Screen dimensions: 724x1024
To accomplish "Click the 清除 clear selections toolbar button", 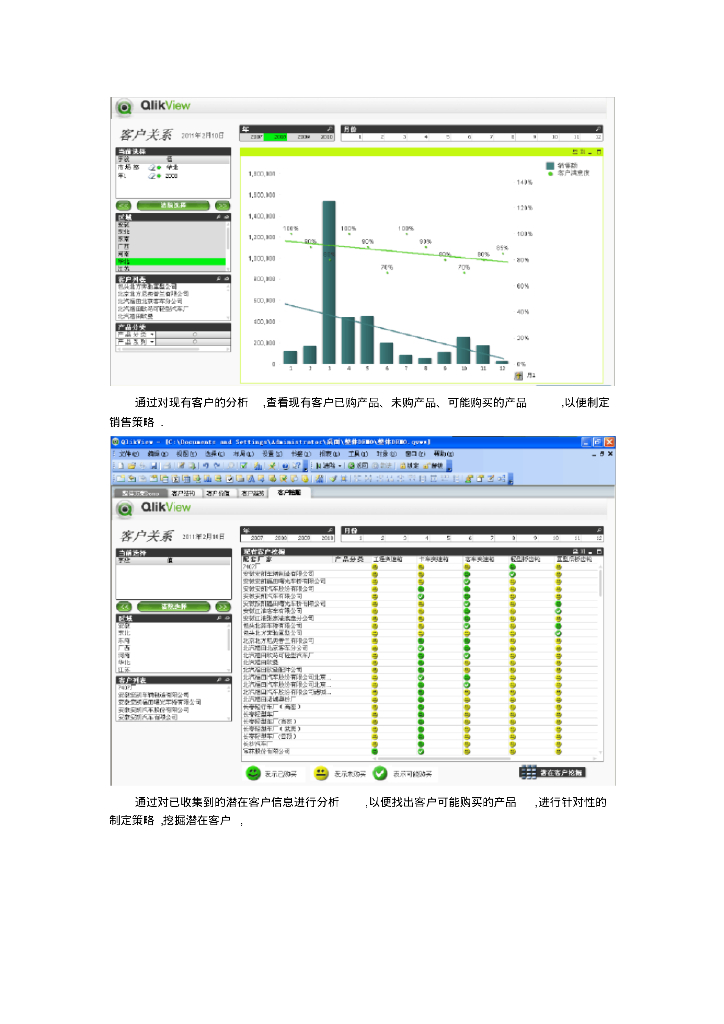I will coord(326,466).
